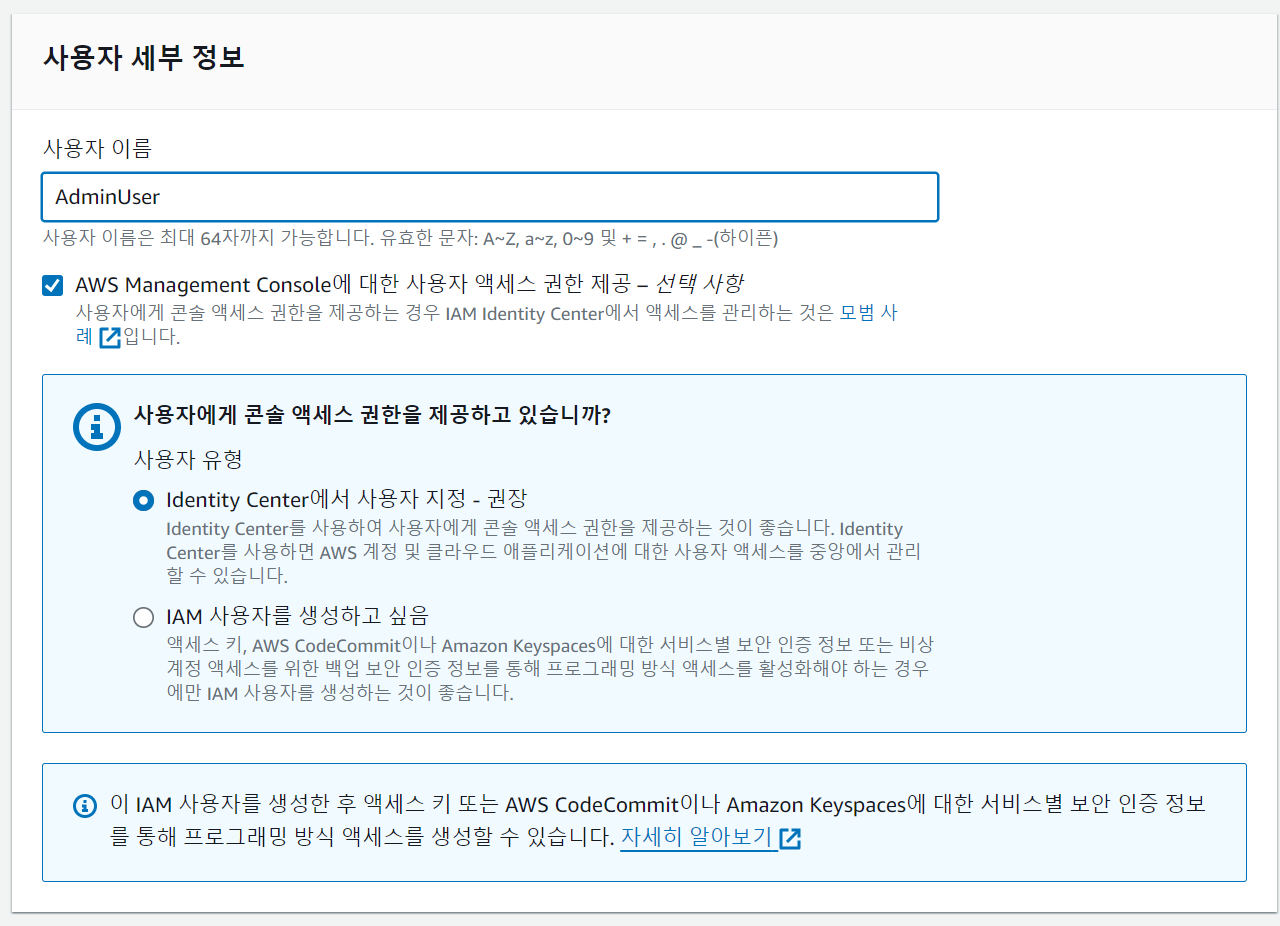Viewport: 1280px width, 926px height.
Task: Click the 사용자 이름 input field with AdminUser
Action: pos(490,197)
